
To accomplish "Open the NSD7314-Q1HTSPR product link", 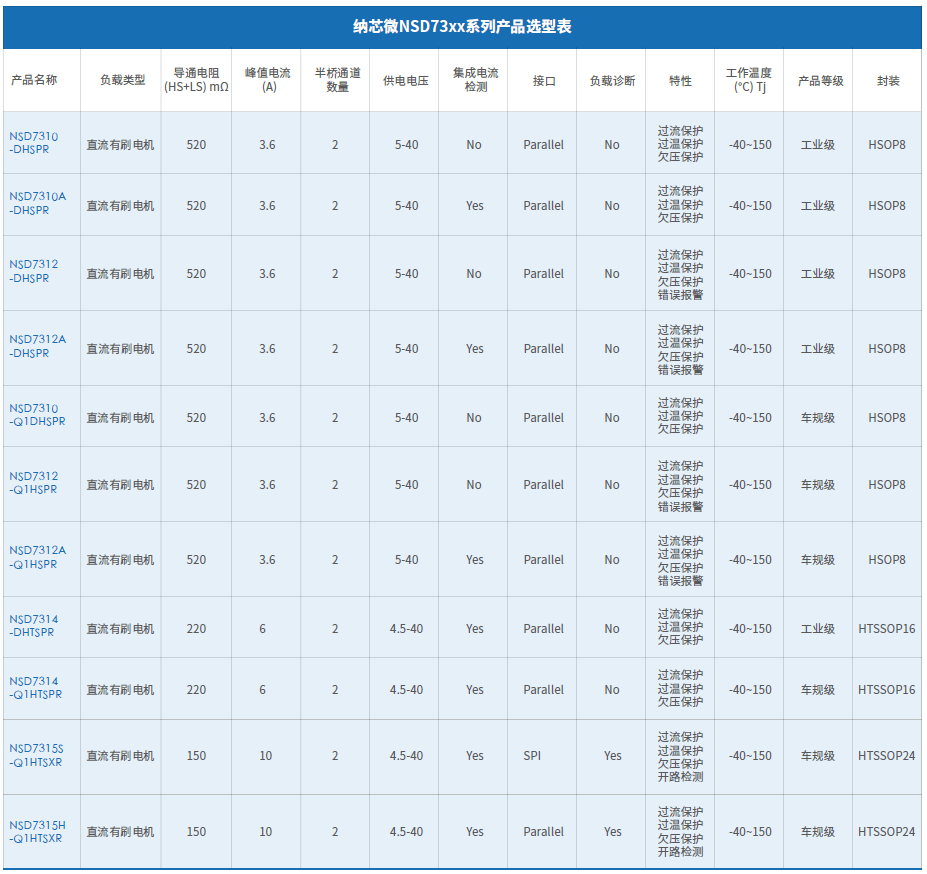I will click(35, 688).
